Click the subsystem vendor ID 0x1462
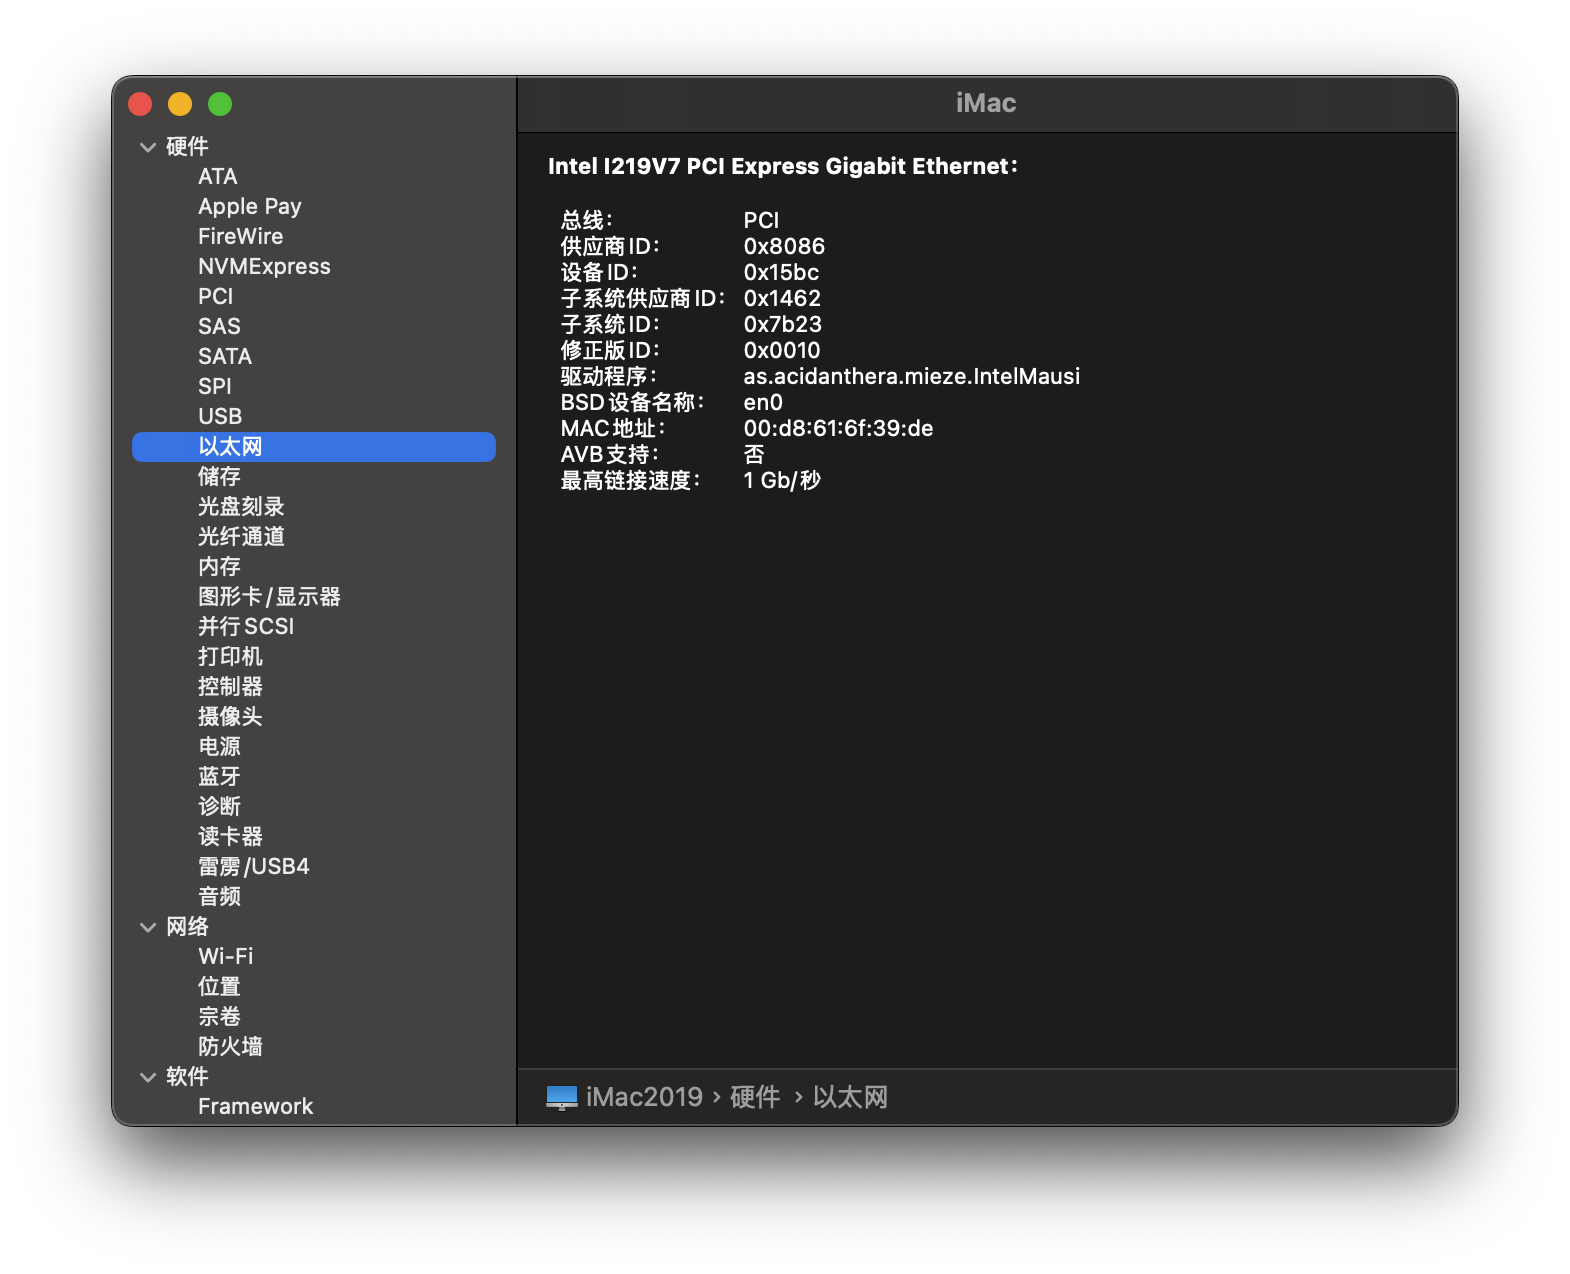Viewport: 1570px width, 1274px height. [782, 298]
